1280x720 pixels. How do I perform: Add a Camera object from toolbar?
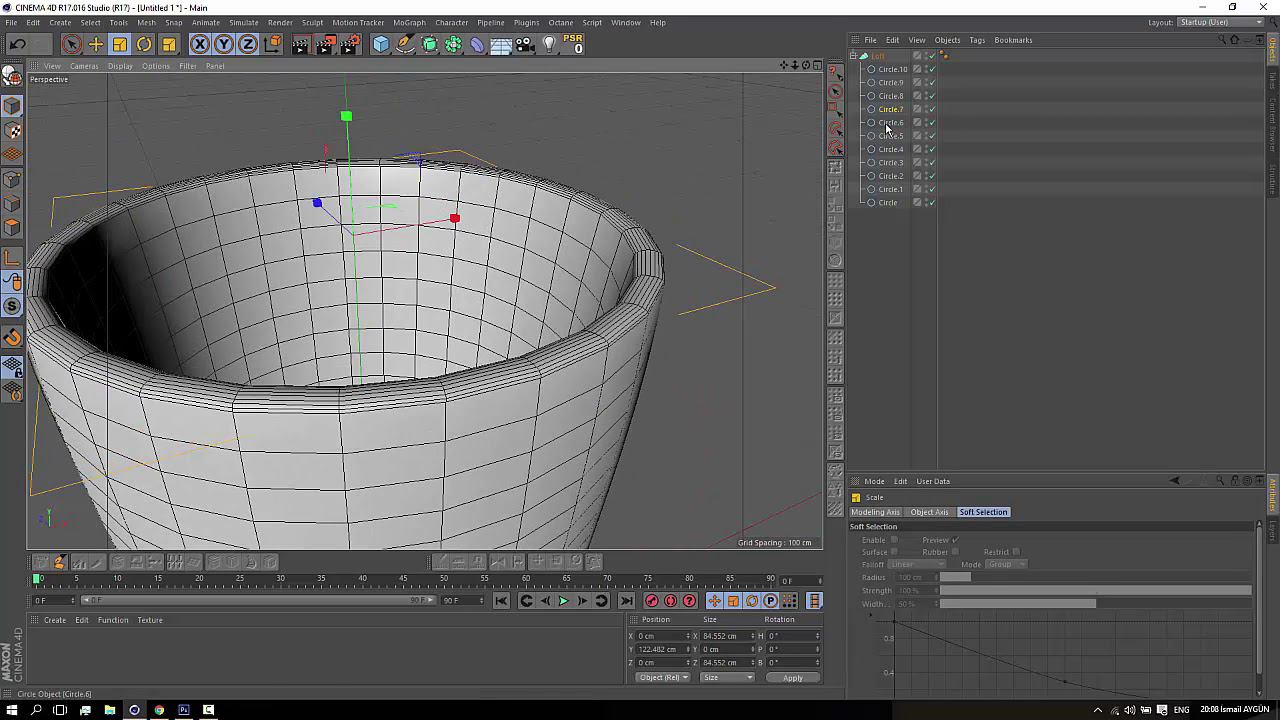coord(525,44)
